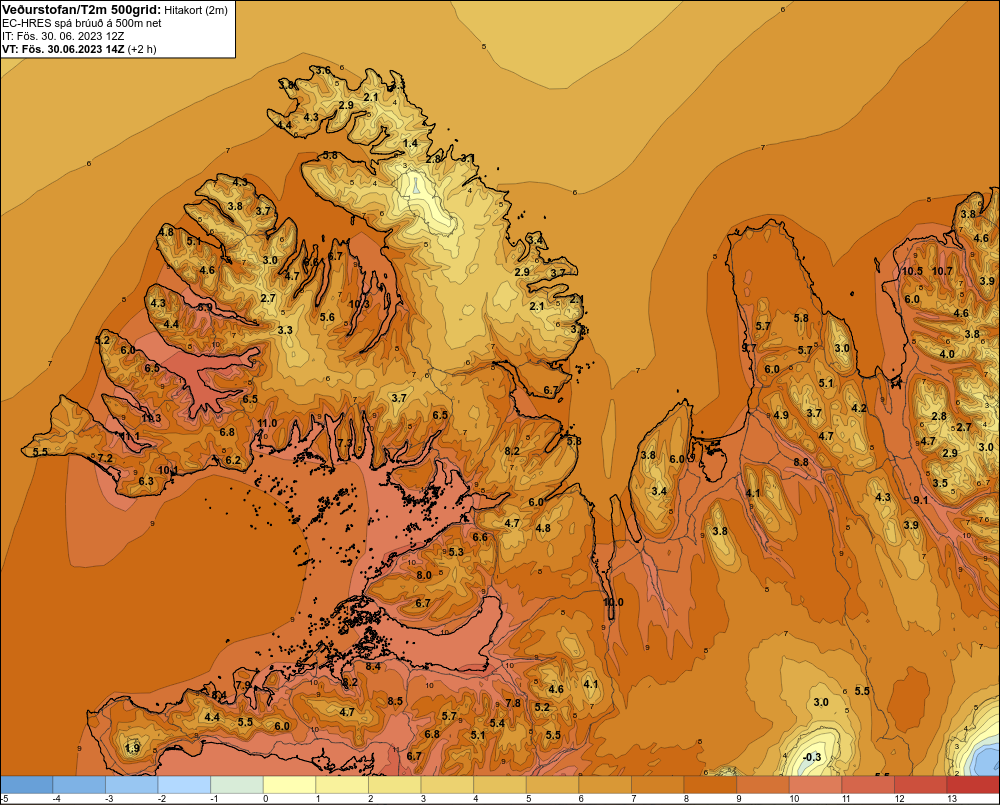1000x805 pixels.
Task: Click the "1.9" temperature label
Action: [132, 748]
